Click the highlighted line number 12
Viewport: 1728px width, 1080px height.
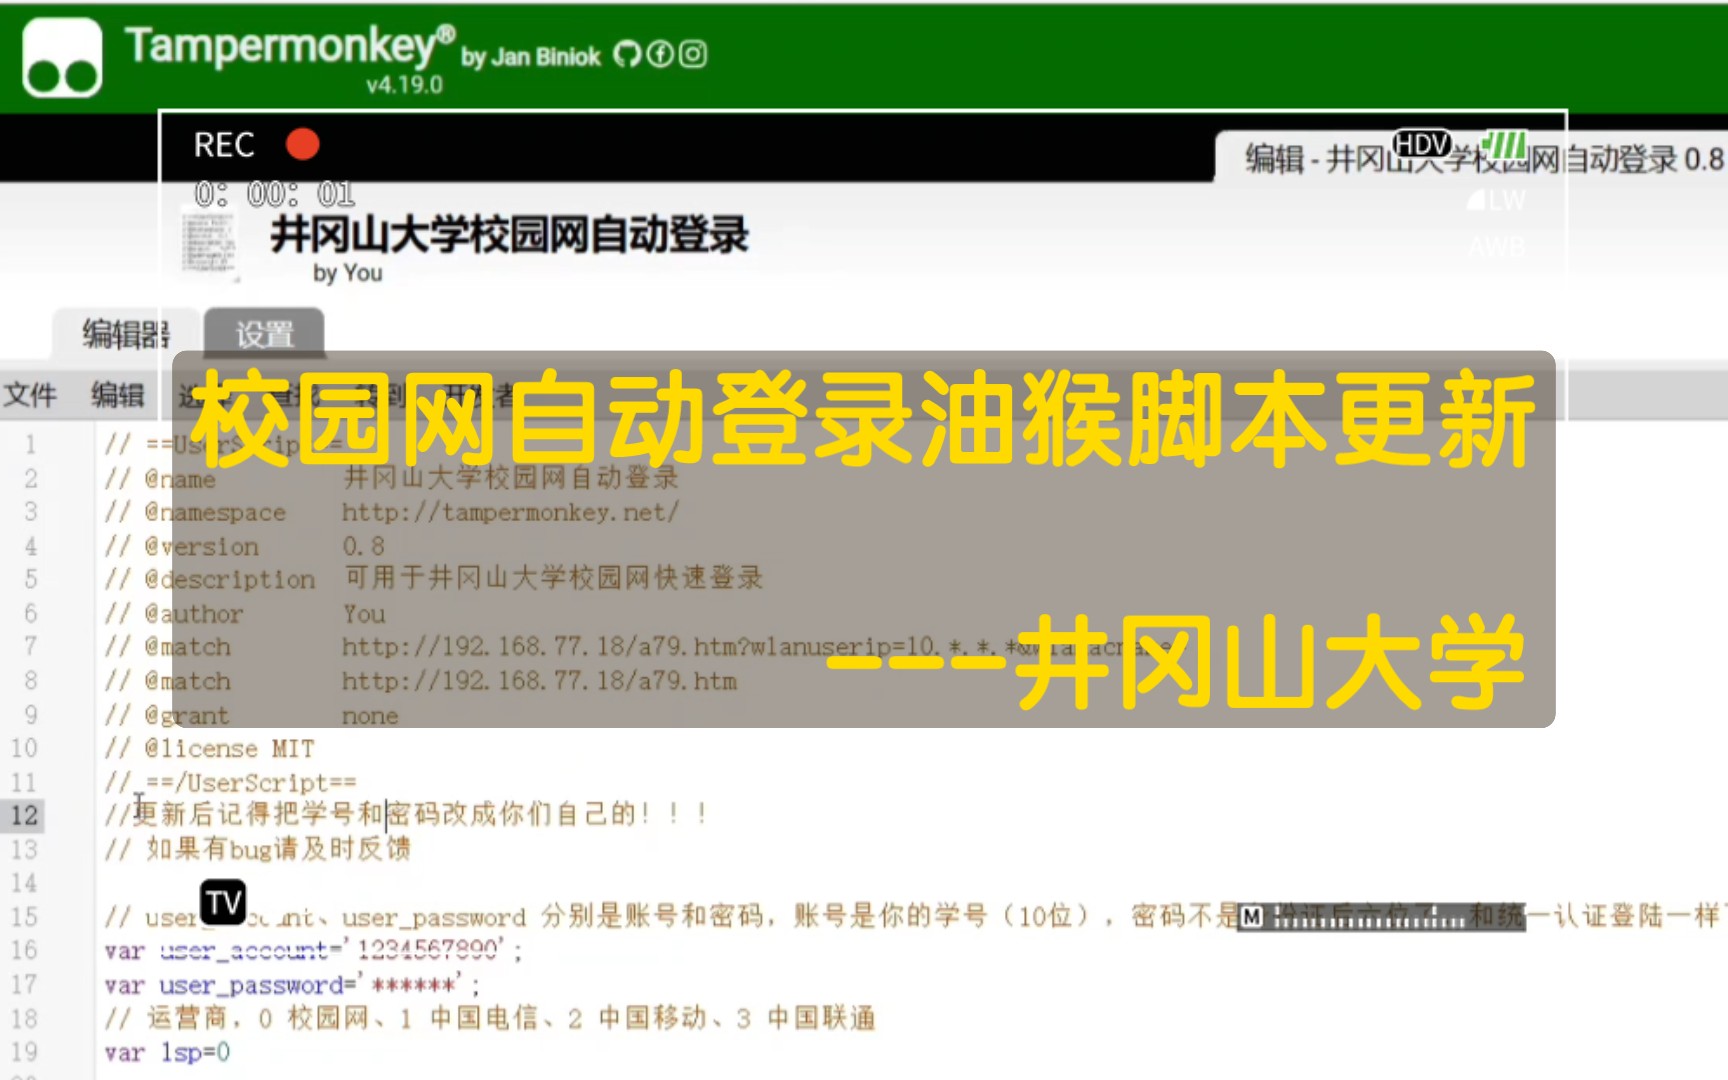[x=24, y=815]
